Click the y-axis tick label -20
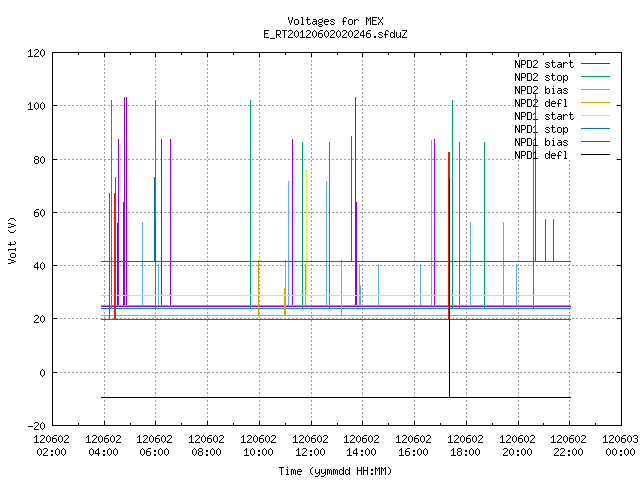Screen dimensions: 640x480 pos(36,426)
